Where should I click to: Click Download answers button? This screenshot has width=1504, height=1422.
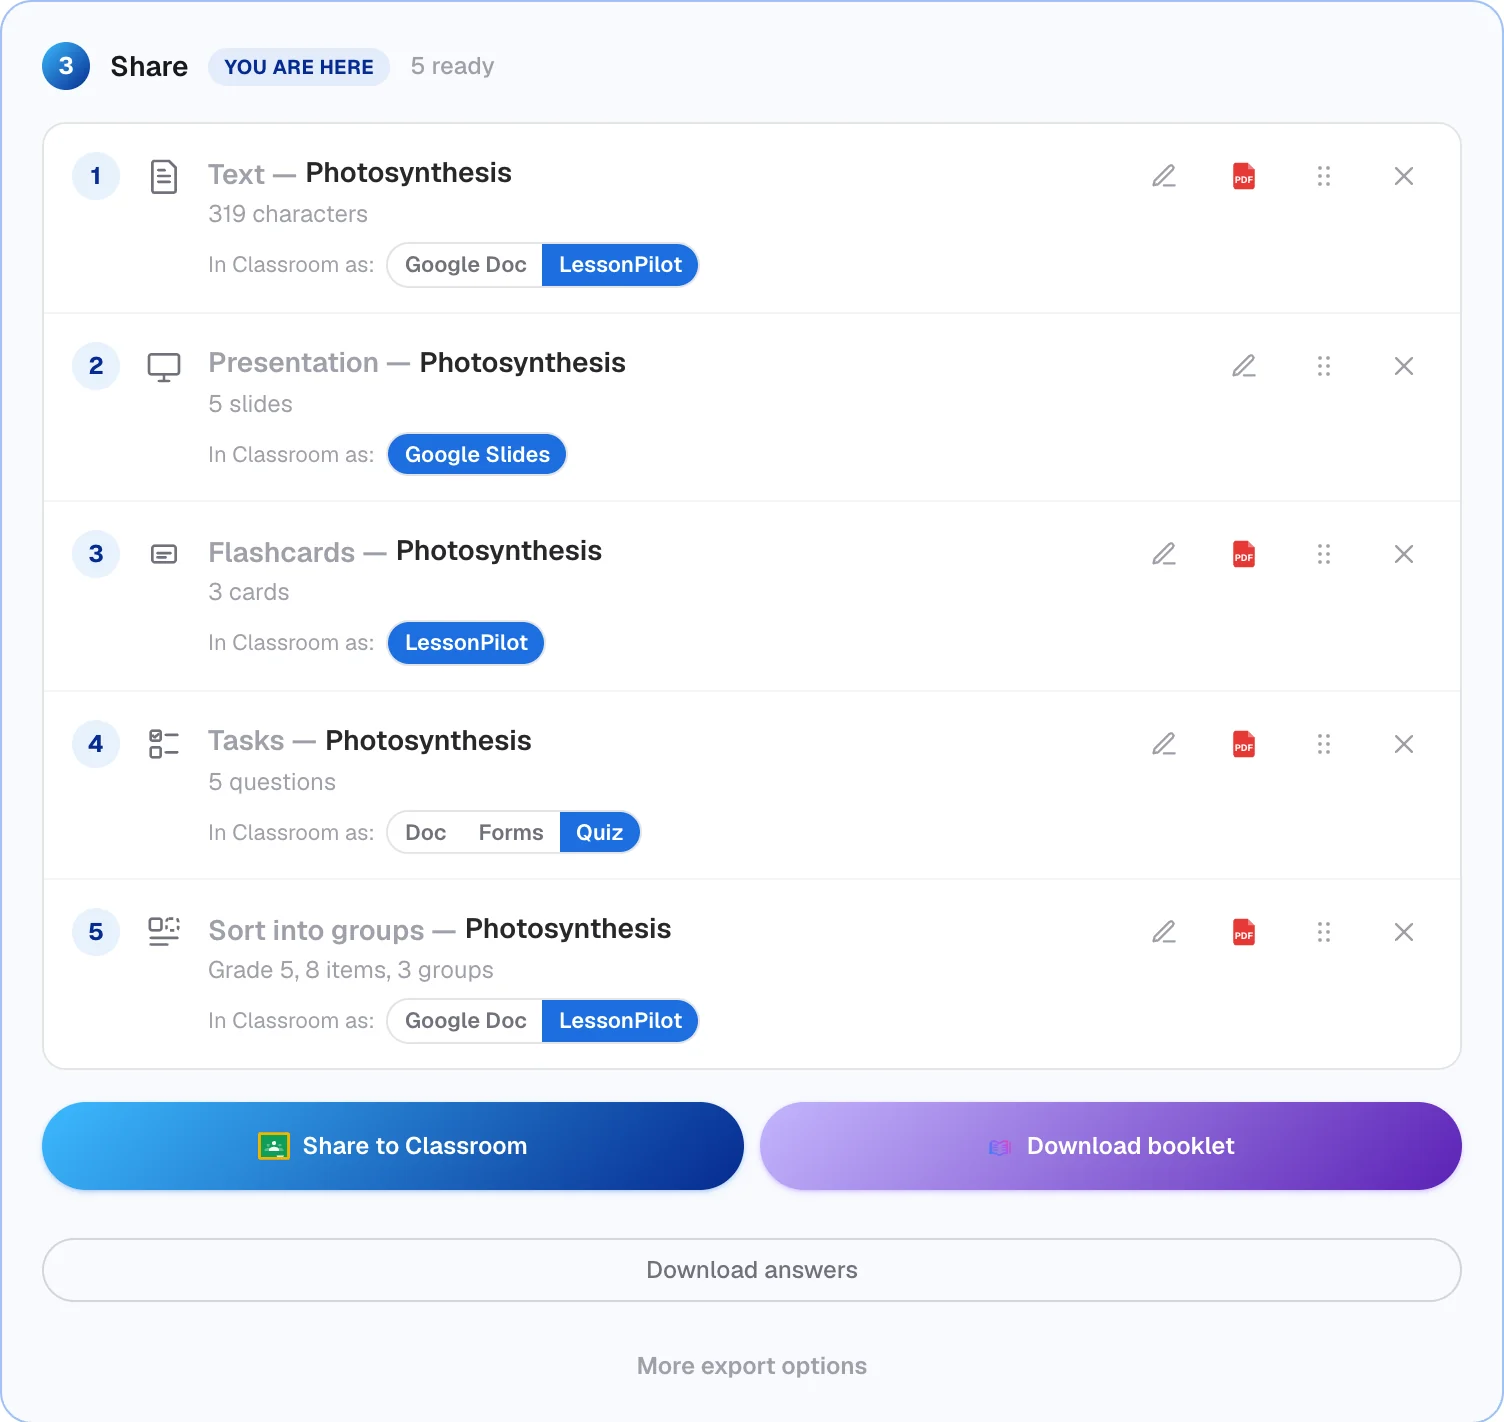(x=752, y=1270)
